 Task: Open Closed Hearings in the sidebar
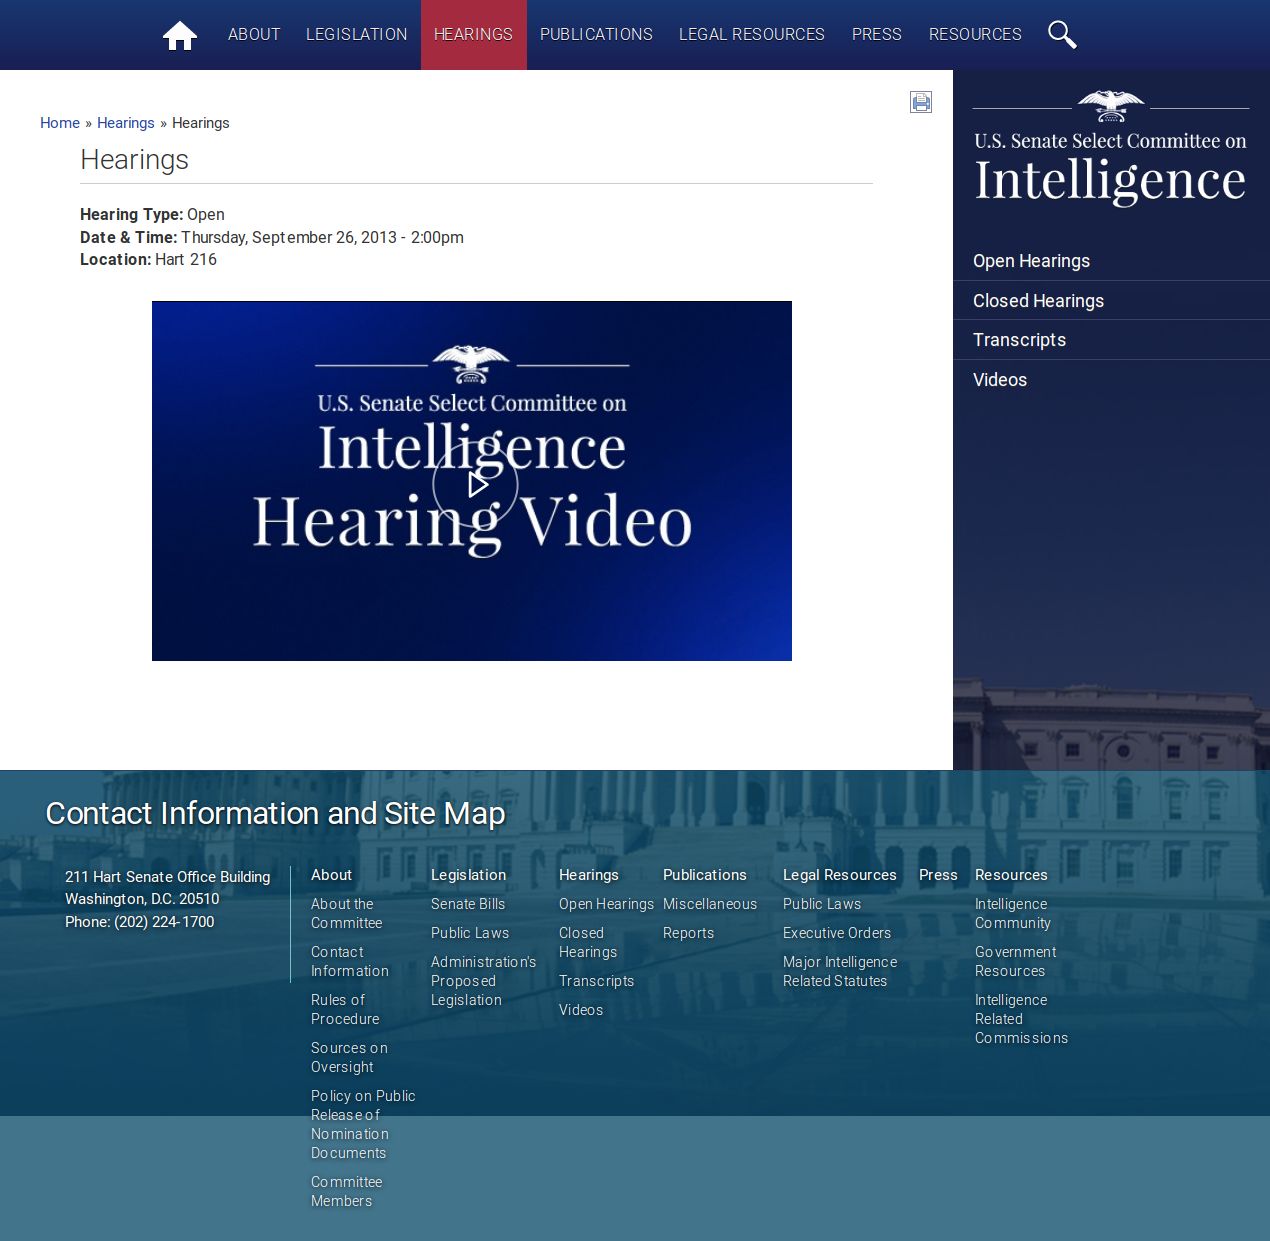[x=1038, y=301]
